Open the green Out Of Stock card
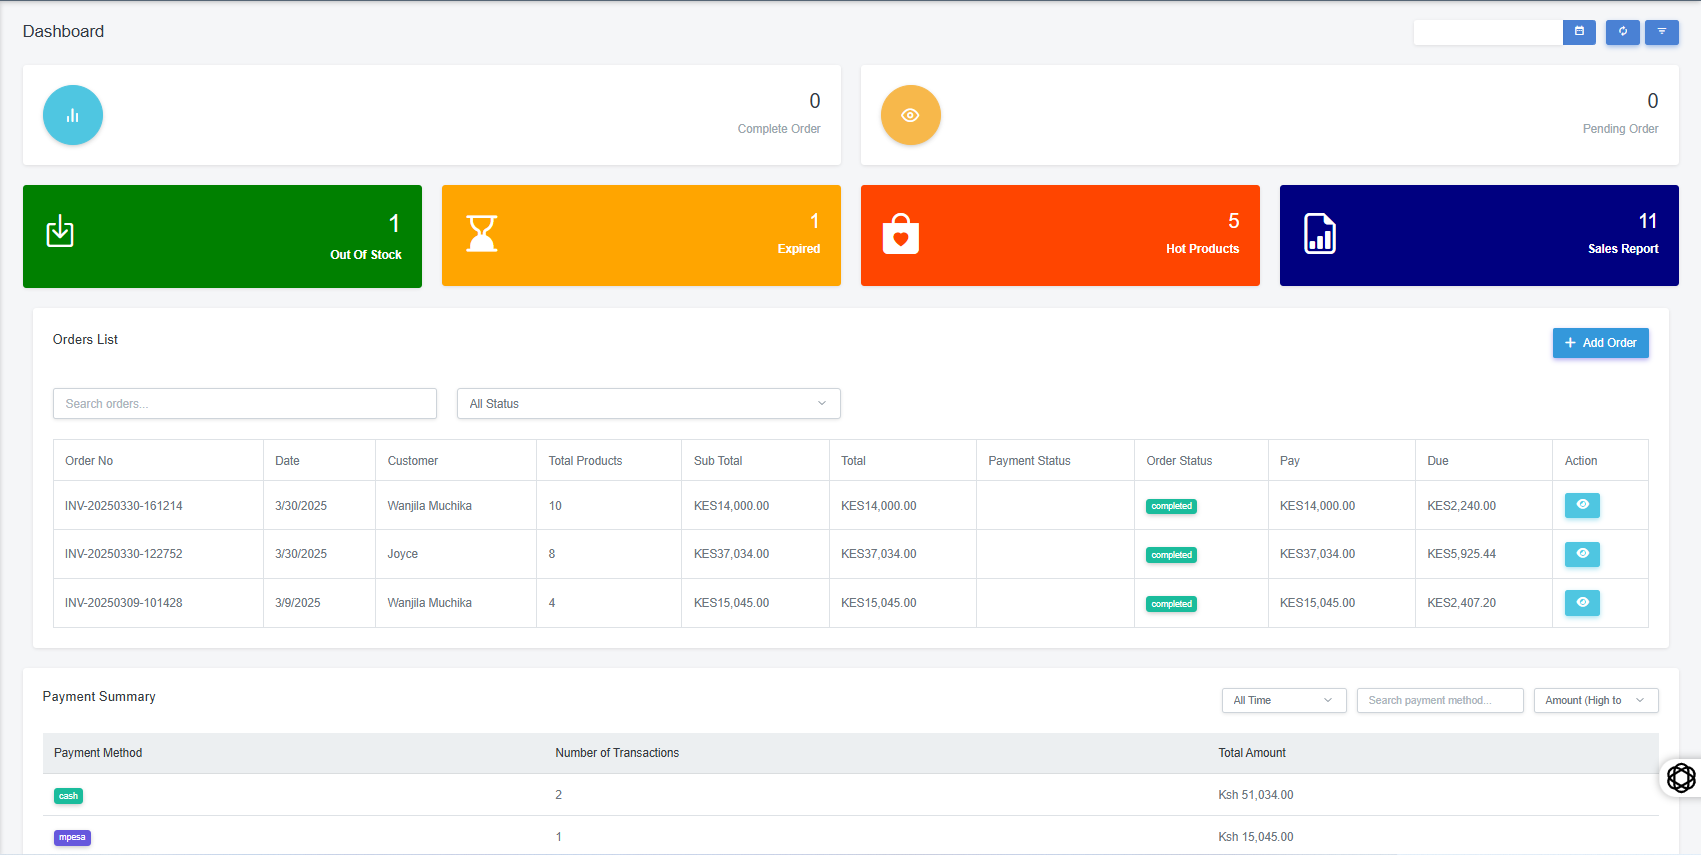Viewport: 1701px width, 855px height. tap(222, 236)
